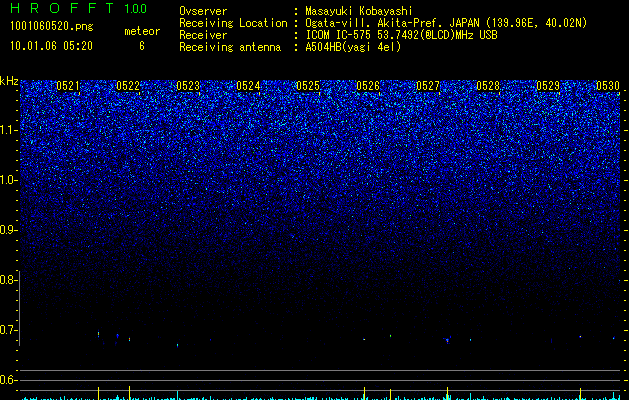Click the meteor count 6

142,46
